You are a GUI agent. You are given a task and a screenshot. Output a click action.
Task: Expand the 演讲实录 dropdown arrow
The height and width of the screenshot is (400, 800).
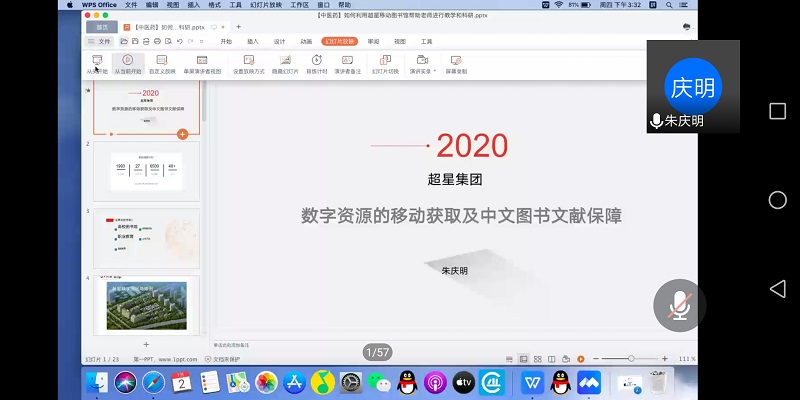tap(434, 71)
